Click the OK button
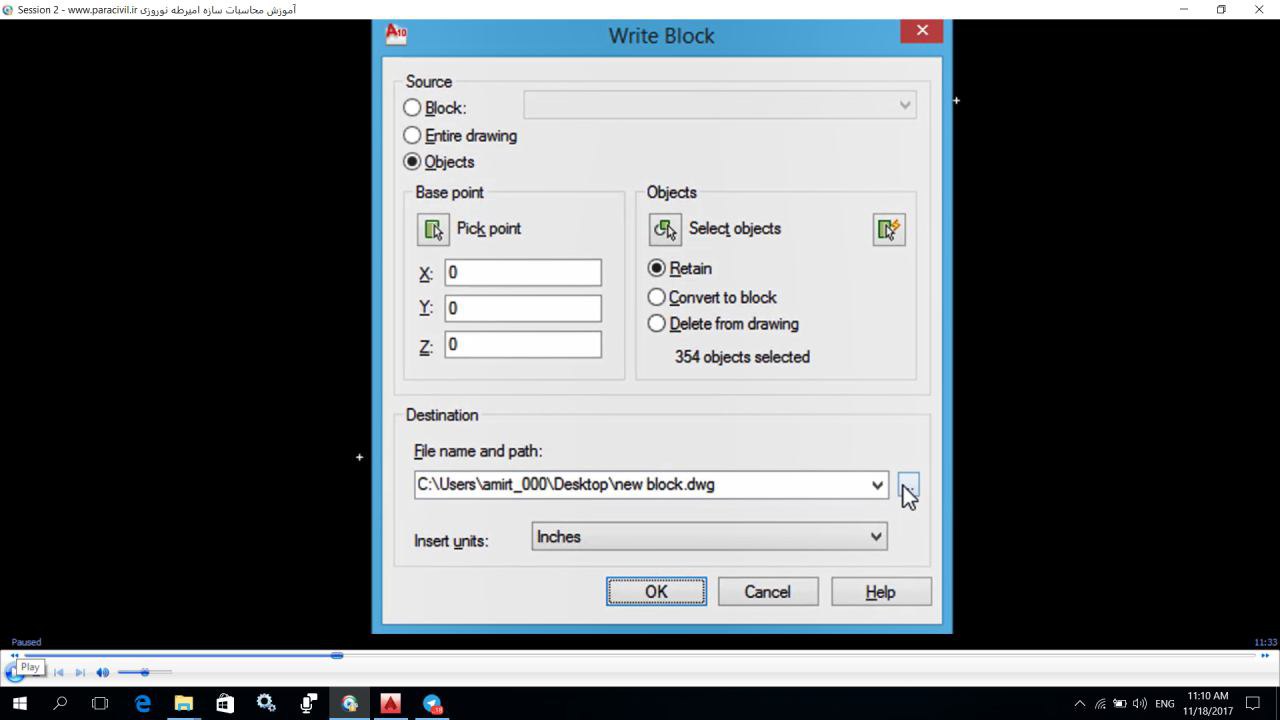Viewport: 1280px width, 720px height. [x=656, y=592]
